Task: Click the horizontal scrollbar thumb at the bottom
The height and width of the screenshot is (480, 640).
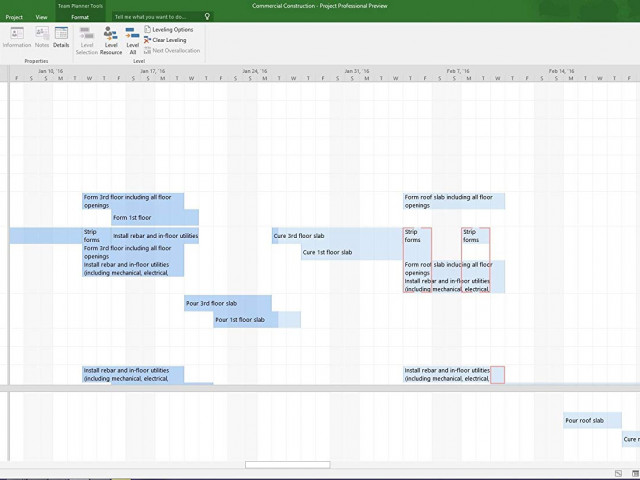Action: point(287,464)
